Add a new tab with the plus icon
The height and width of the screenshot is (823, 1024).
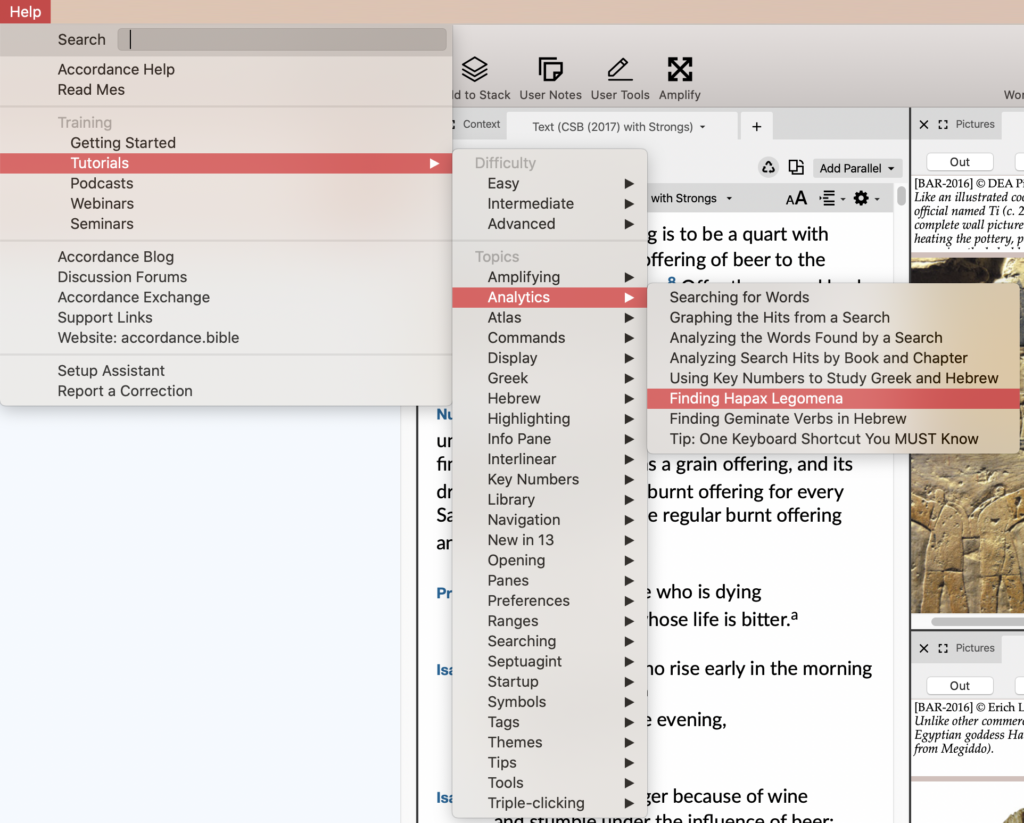coord(756,127)
